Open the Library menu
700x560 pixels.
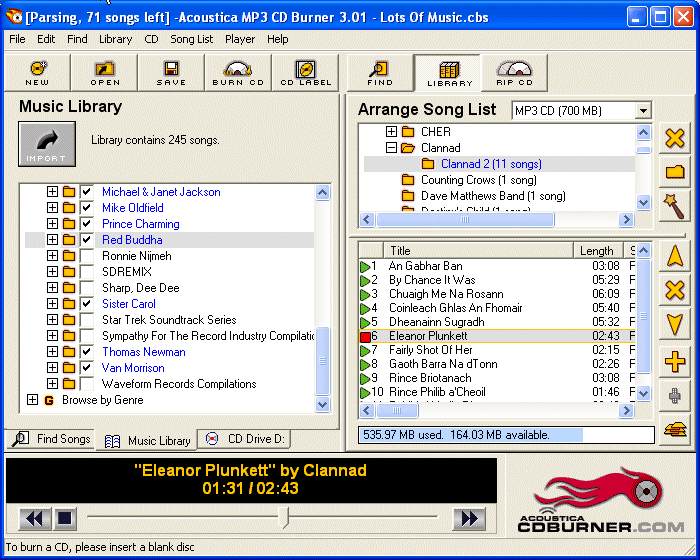coord(116,39)
